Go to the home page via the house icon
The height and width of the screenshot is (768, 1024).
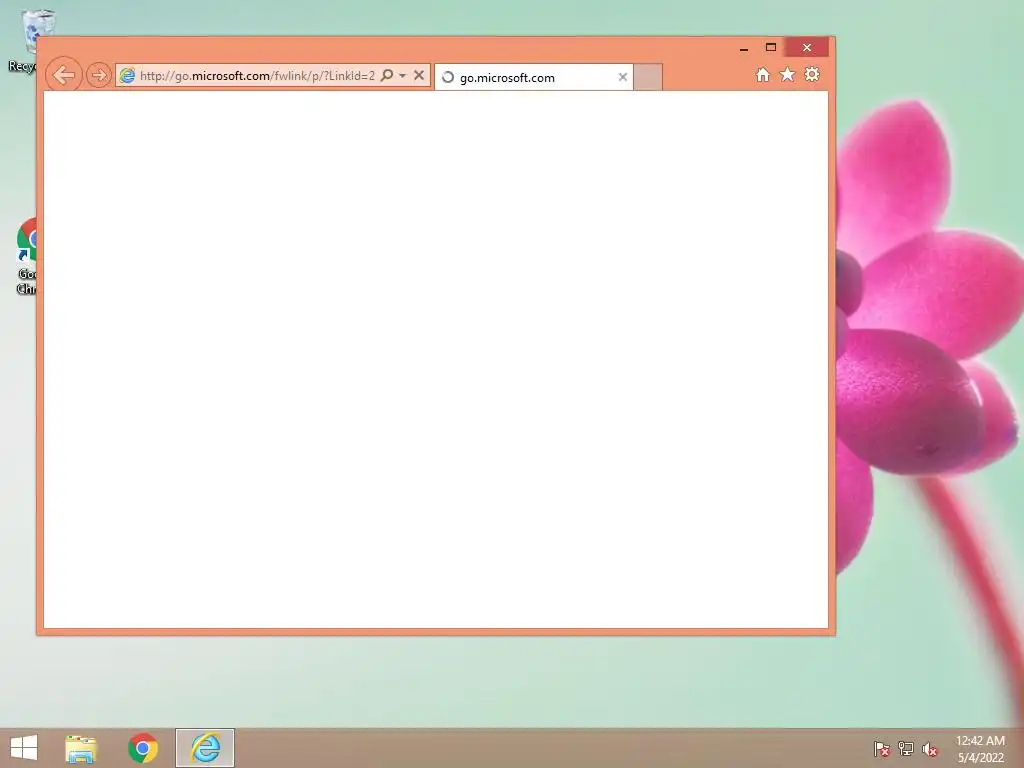coord(762,74)
